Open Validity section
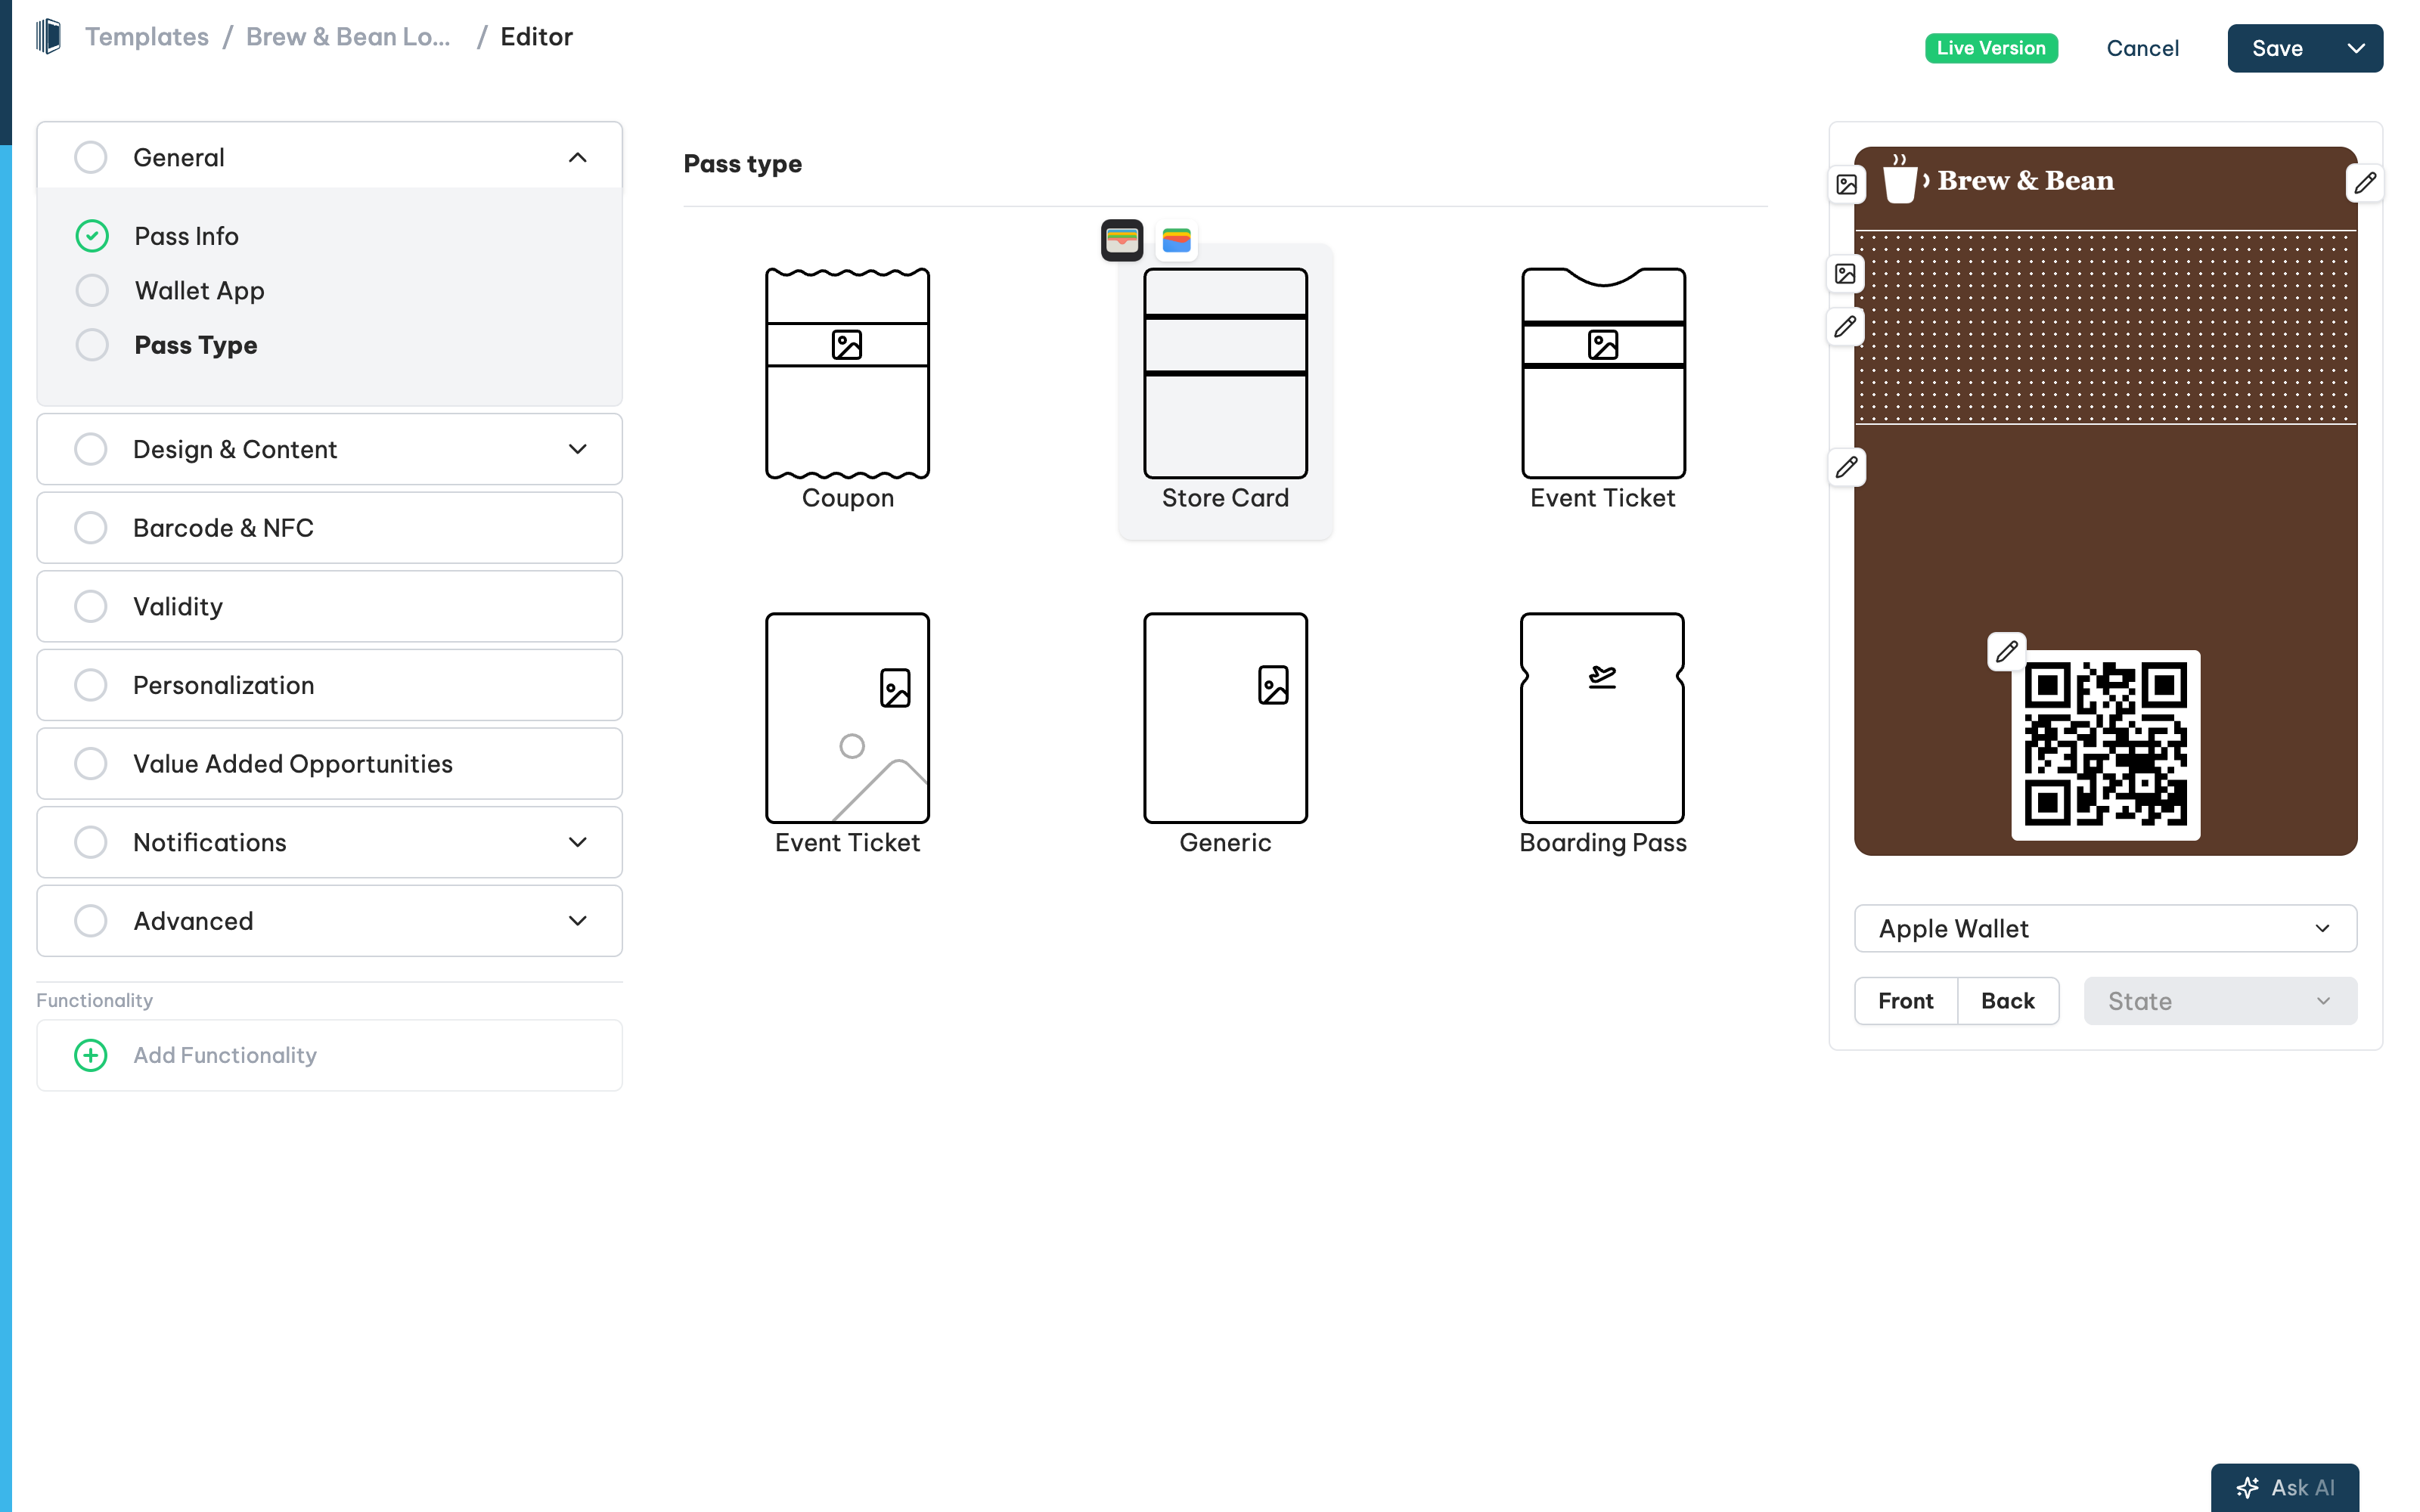Viewport: 2420px width, 1512px height. (x=329, y=606)
